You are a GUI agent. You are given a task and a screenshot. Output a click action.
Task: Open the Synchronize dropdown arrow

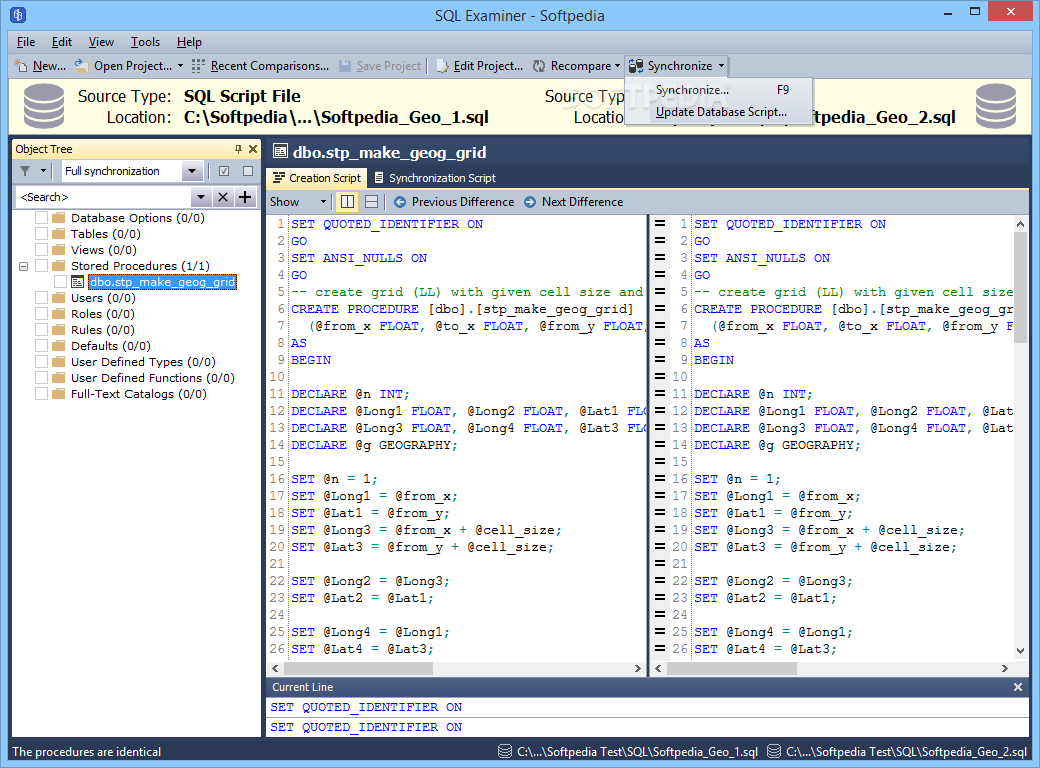tap(721, 66)
